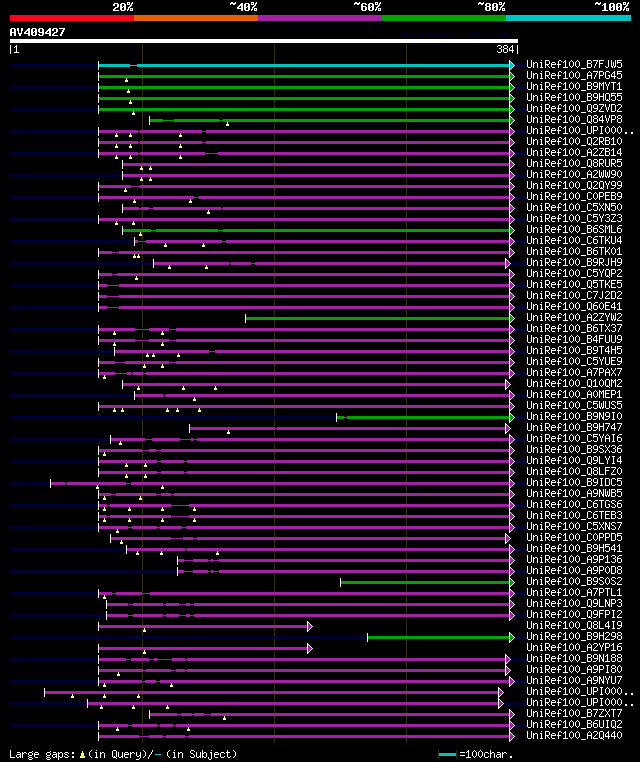
Task: Open the UniRef100_Q84VP8 hit label
Action: coord(574,119)
